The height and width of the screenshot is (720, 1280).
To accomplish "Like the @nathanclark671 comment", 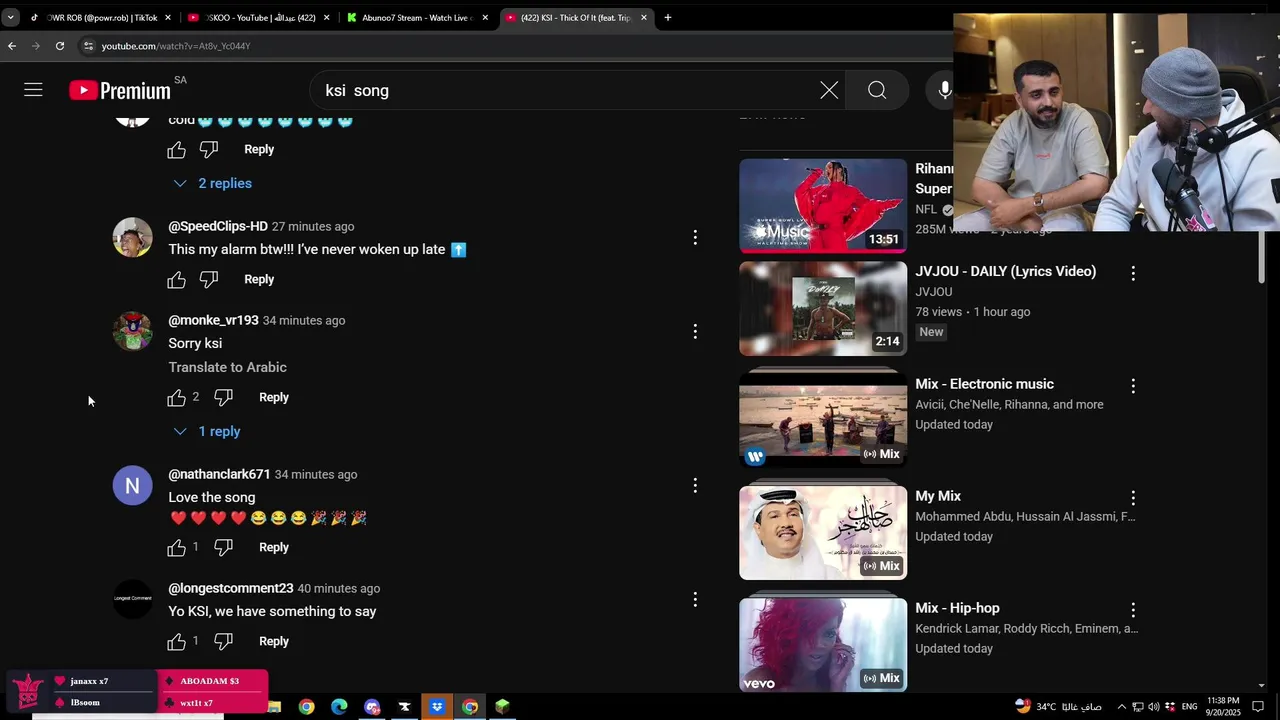I will coord(176,548).
